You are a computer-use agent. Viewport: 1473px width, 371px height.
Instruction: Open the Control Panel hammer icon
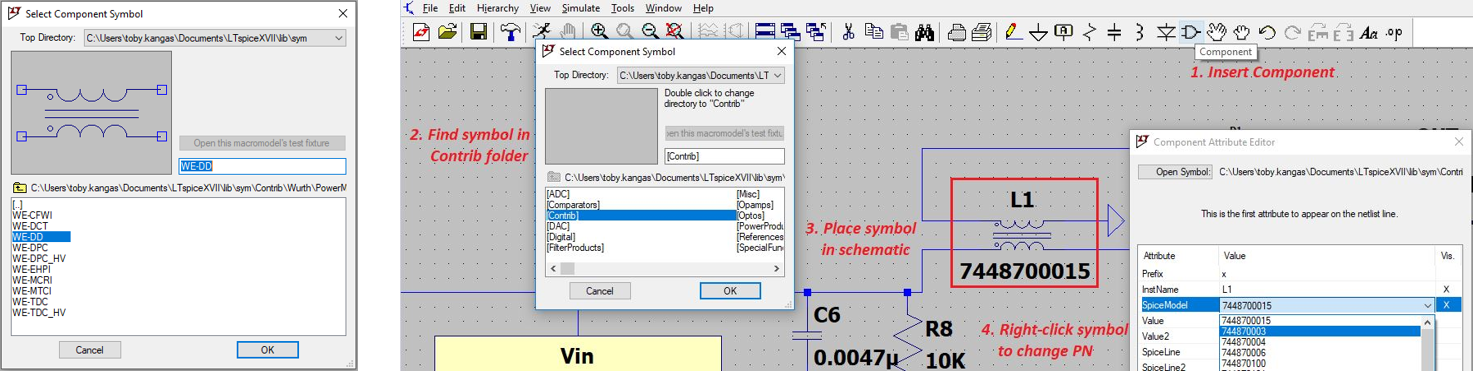[510, 32]
